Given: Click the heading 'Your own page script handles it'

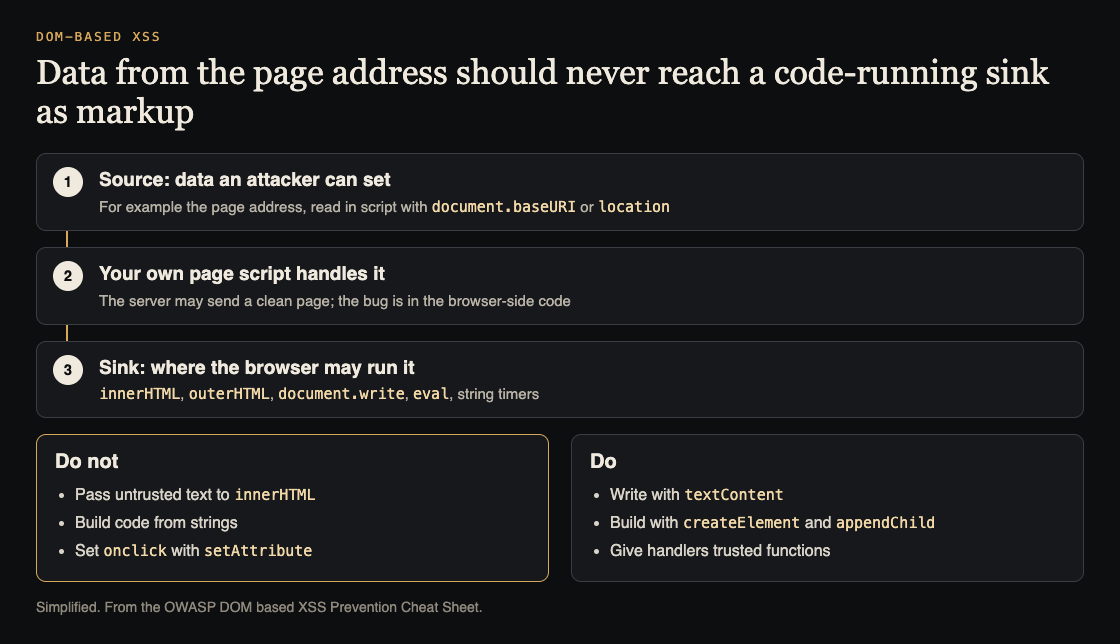Looking at the screenshot, I should (x=241, y=273).
